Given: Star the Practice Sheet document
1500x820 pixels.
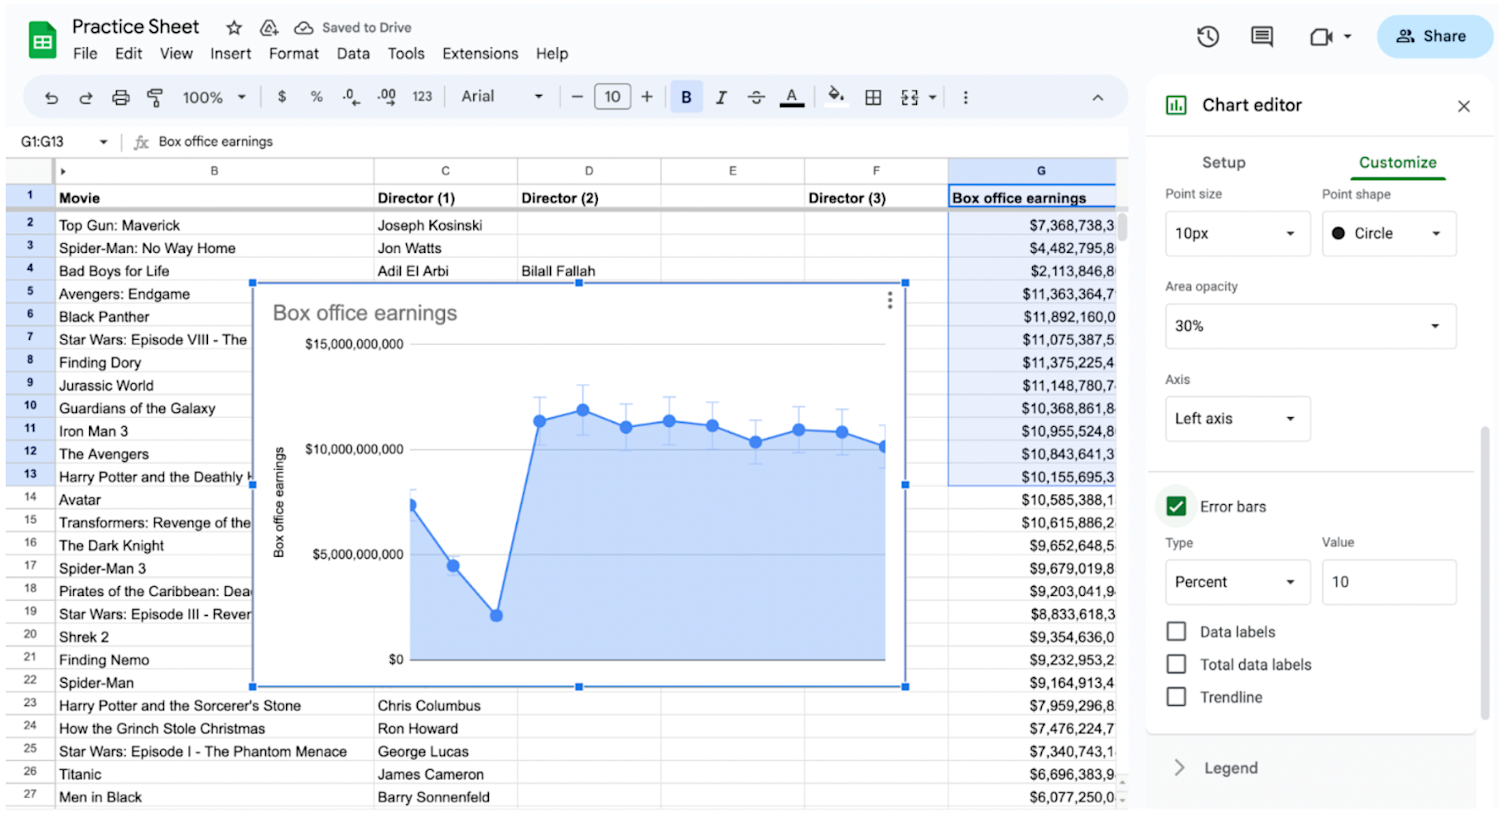Looking at the screenshot, I should pyautogui.click(x=234, y=28).
